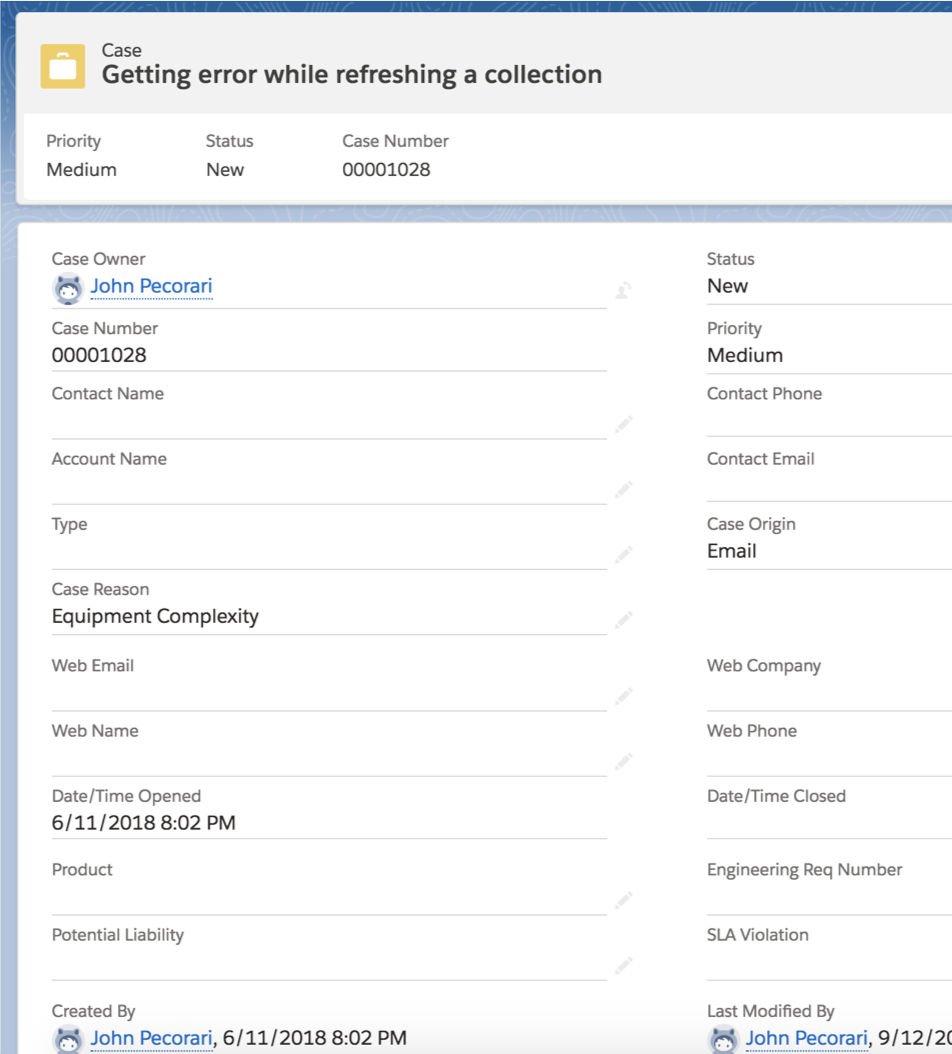Click the change owner icon beside Case Owner
Screen dimensions: 952x1054
point(623,291)
